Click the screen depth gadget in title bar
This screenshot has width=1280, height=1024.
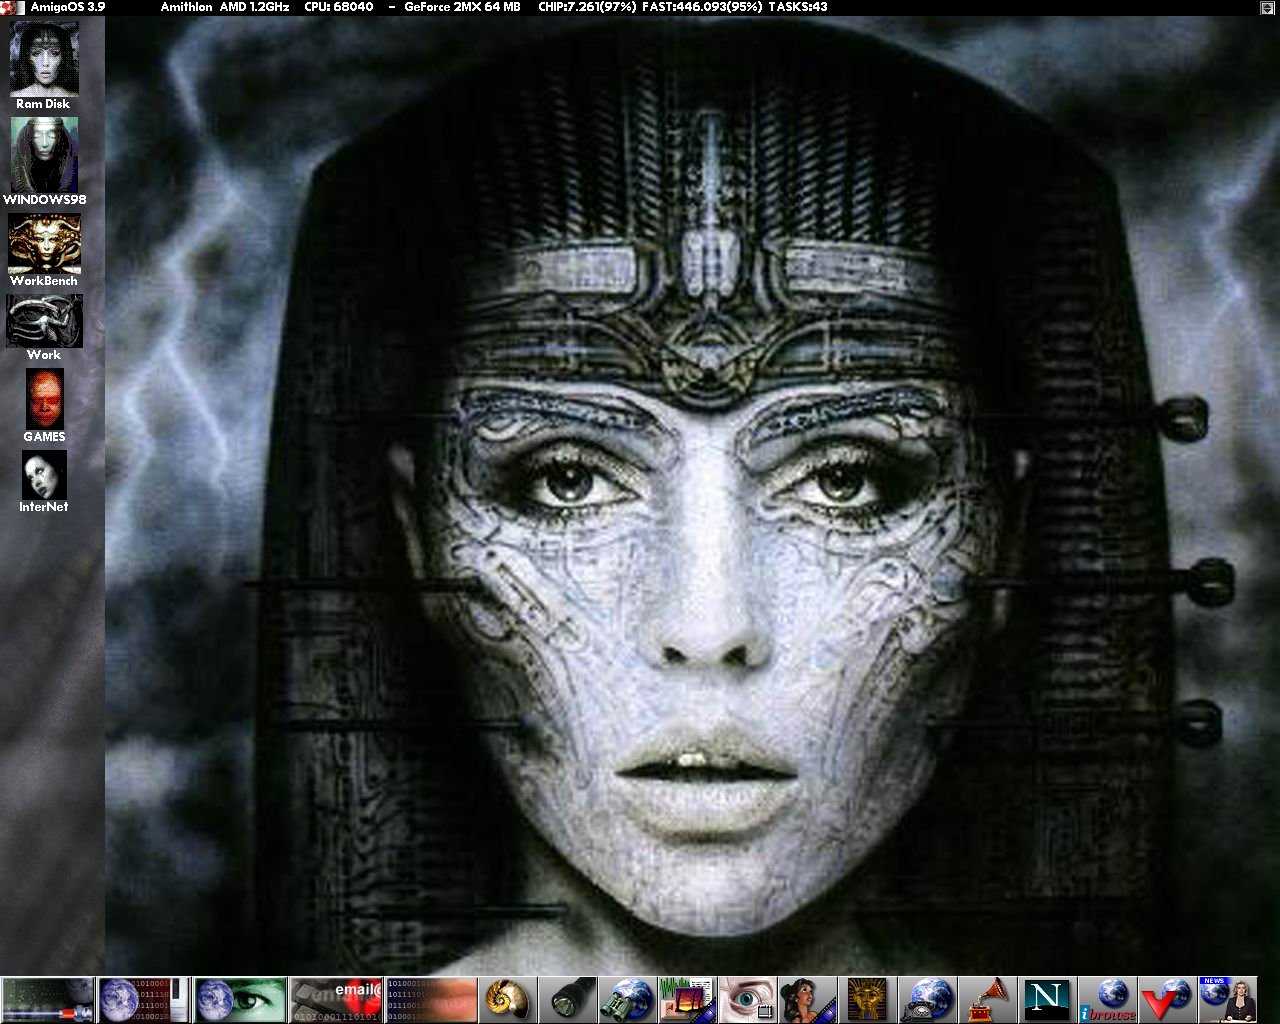click(1269, 7)
